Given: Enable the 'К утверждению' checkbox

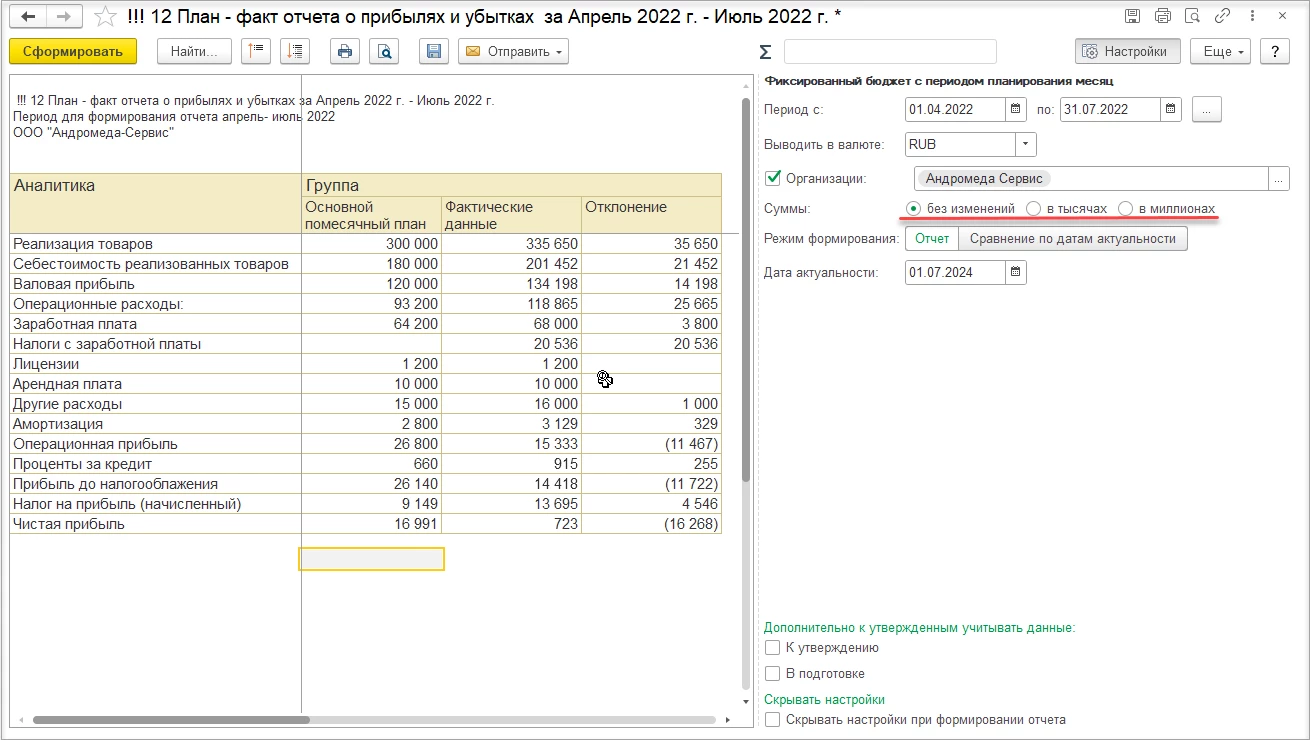Looking at the screenshot, I should 772,648.
